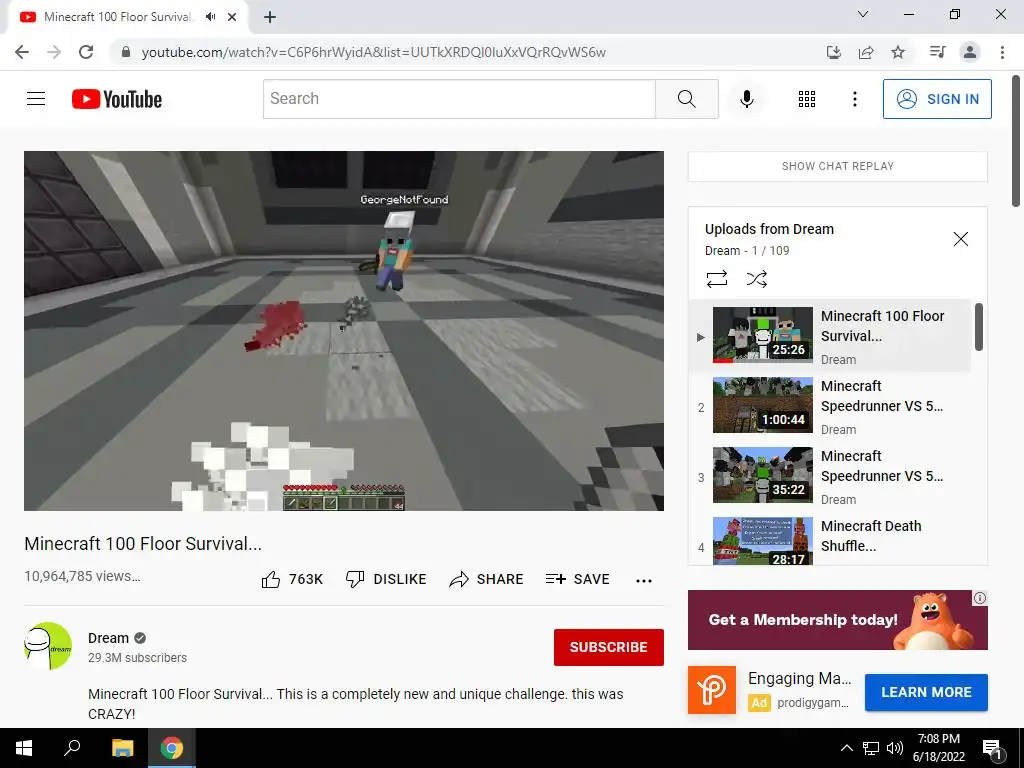Open Chrome three-dot menu
Image resolution: width=1024 pixels, height=768 pixels.
pos(1002,52)
